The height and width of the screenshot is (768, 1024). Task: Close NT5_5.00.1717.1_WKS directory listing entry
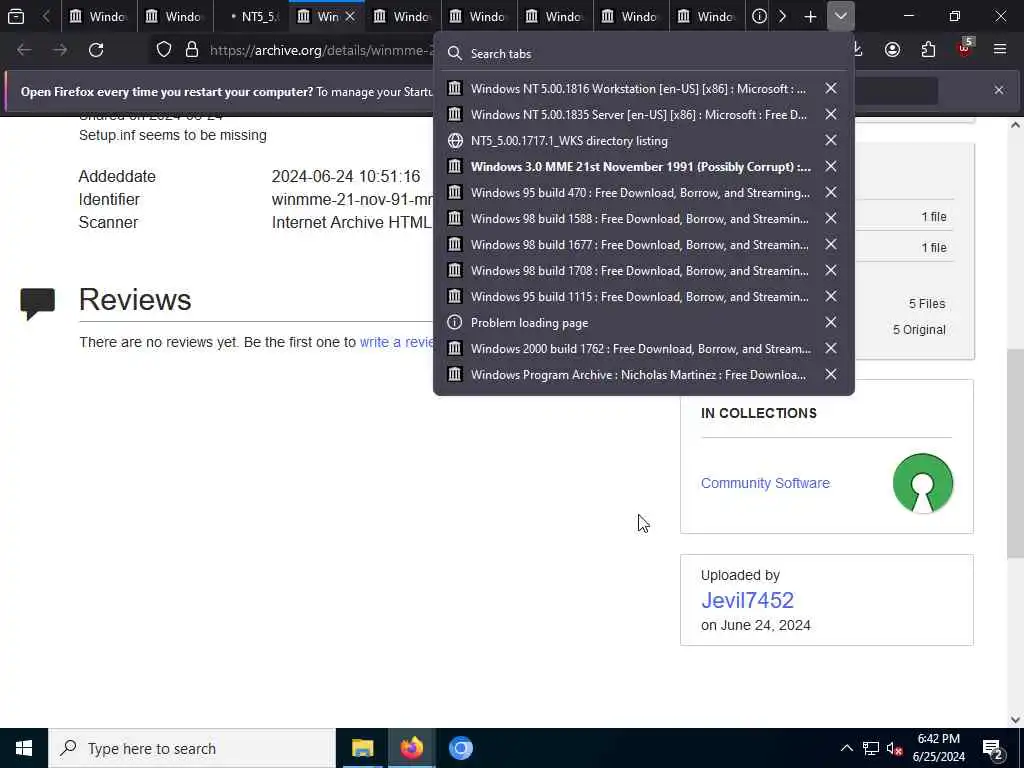pyautogui.click(x=831, y=140)
